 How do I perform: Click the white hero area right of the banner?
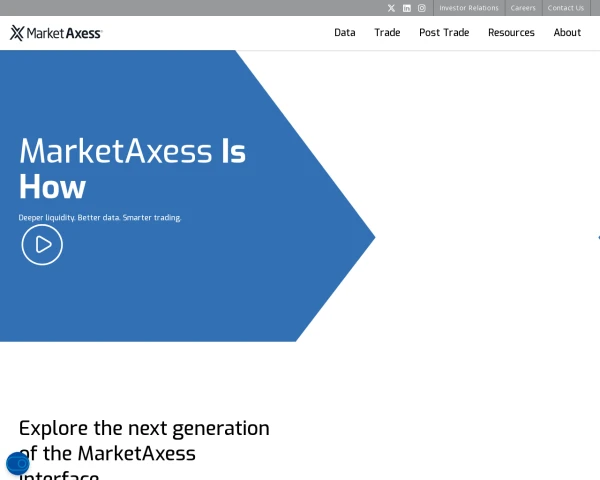[480, 200]
